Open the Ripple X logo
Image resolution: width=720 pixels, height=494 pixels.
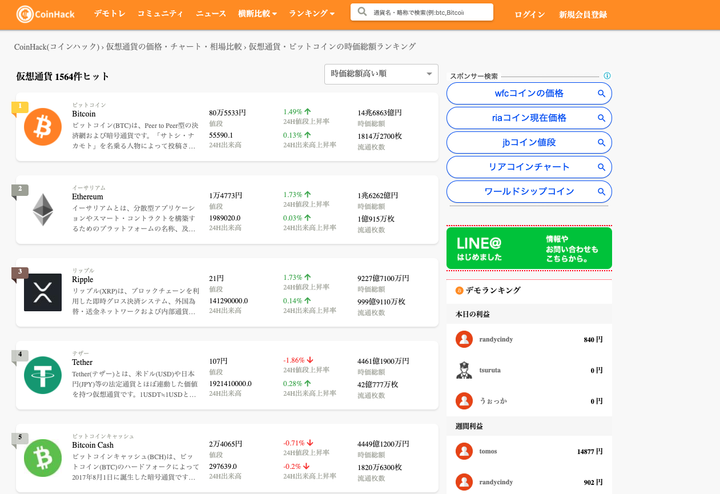43,292
